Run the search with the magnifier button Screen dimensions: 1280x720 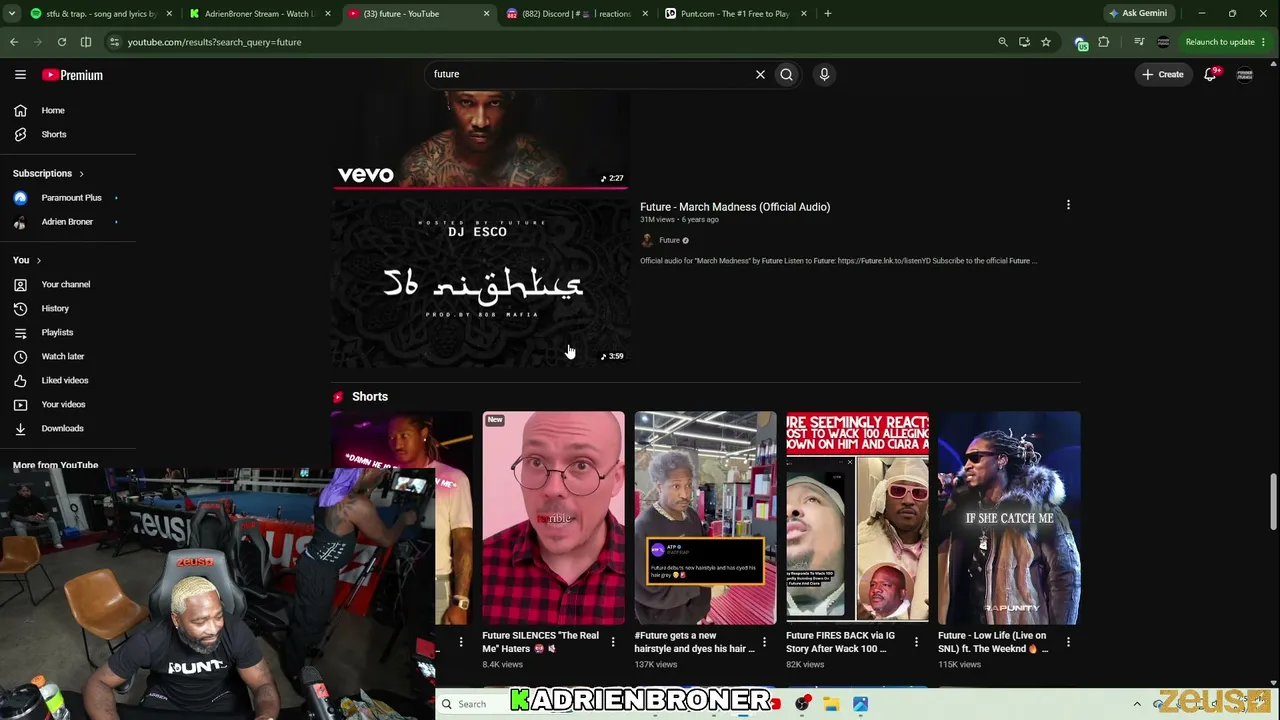[787, 74]
